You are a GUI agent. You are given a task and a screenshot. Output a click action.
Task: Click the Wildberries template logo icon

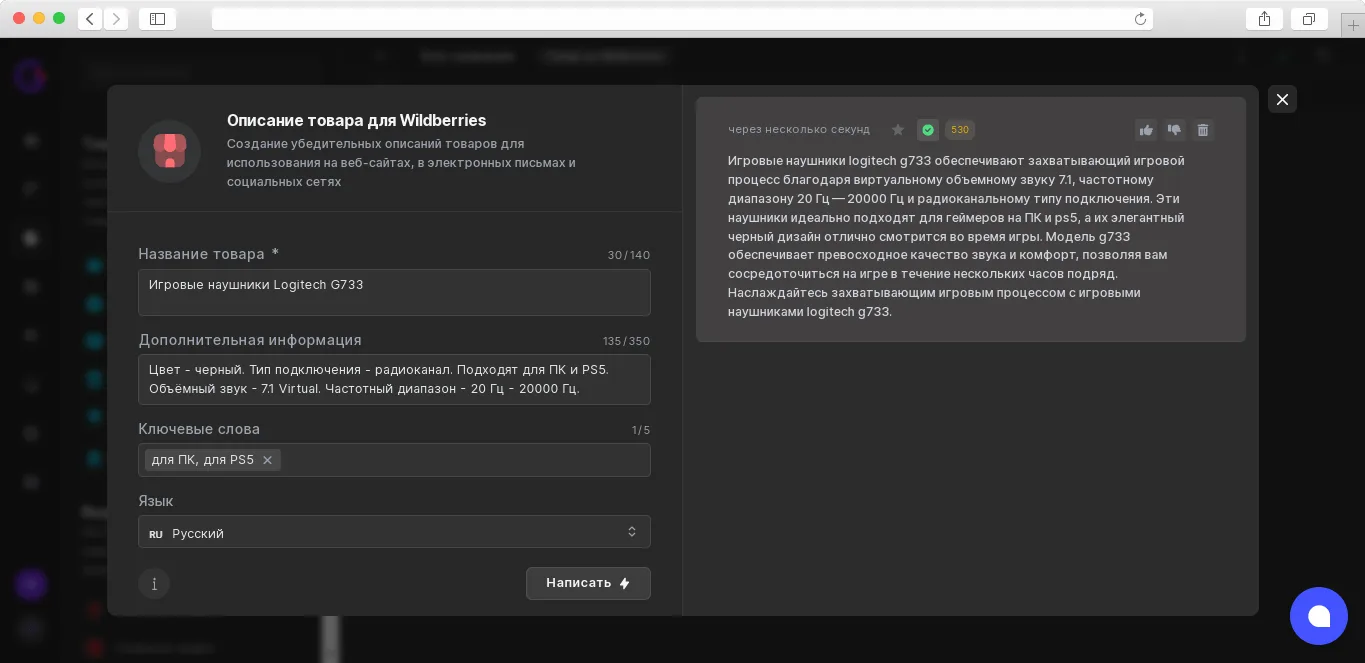[x=170, y=151]
